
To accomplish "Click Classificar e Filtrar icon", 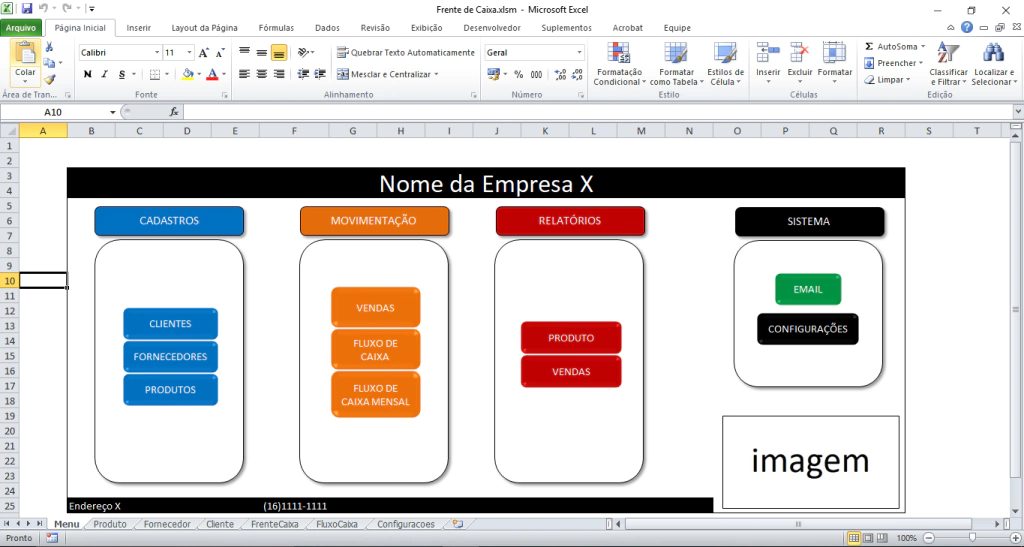I will [948, 55].
